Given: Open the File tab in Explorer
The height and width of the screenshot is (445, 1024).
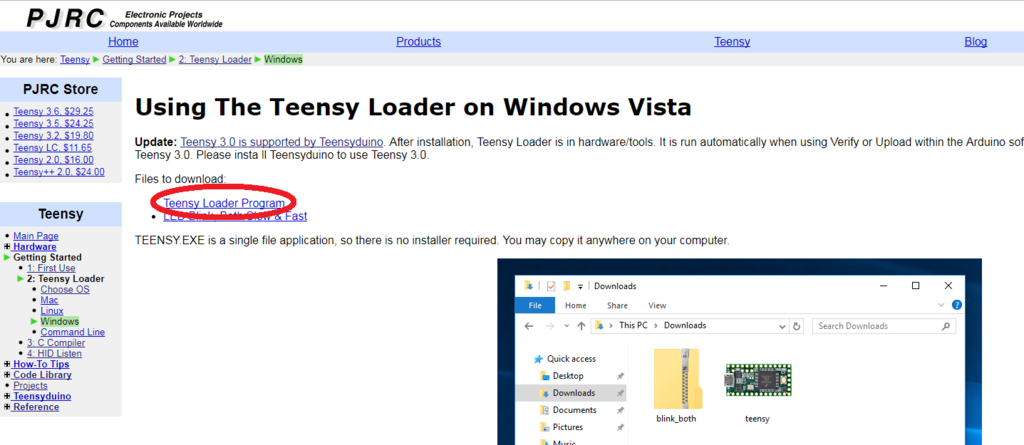Looking at the screenshot, I should pos(535,305).
